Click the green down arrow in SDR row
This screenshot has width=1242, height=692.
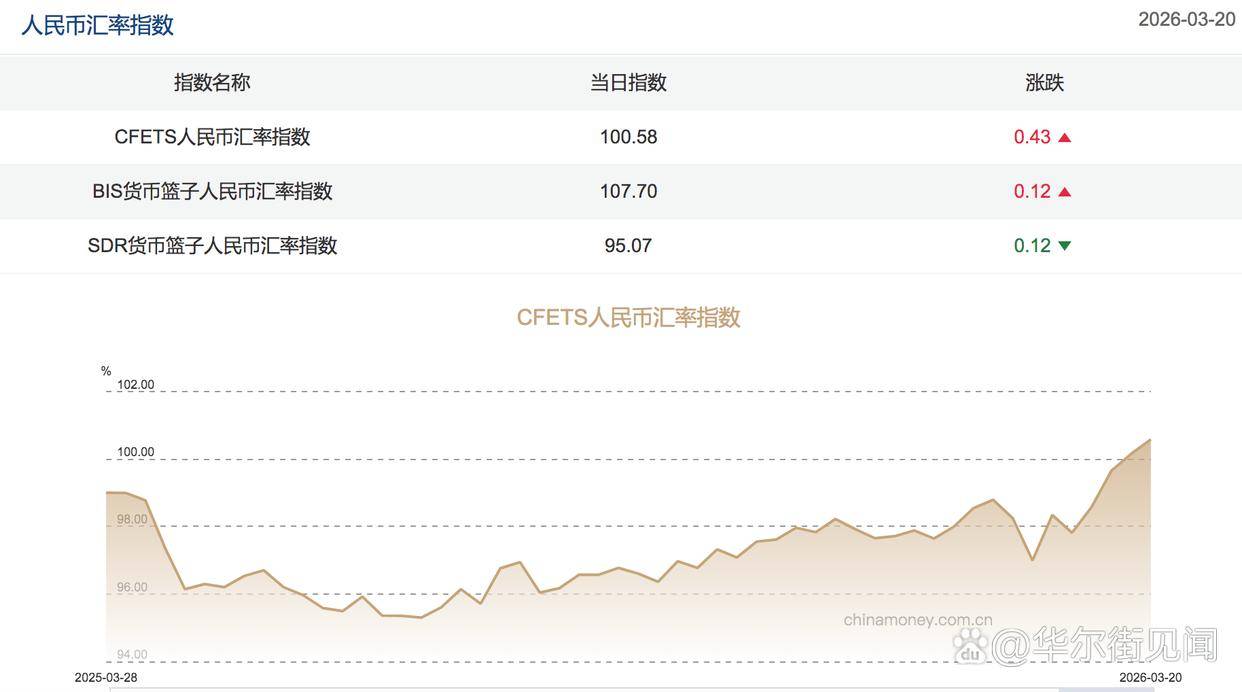(1064, 246)
